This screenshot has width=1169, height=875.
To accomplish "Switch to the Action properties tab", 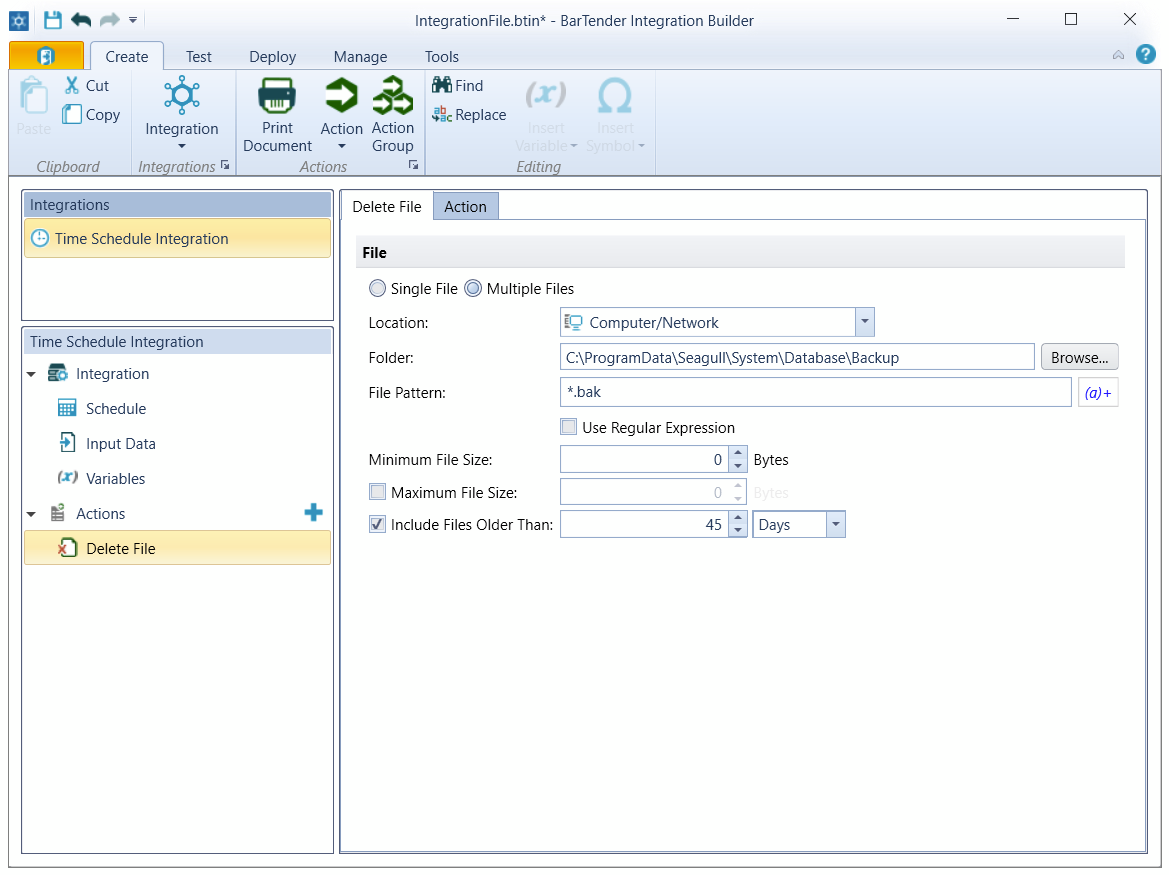I will [x=465, y=206].
